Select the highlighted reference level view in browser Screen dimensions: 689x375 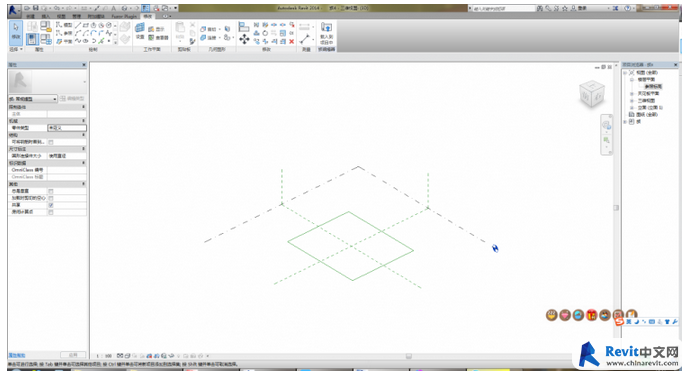653,87
